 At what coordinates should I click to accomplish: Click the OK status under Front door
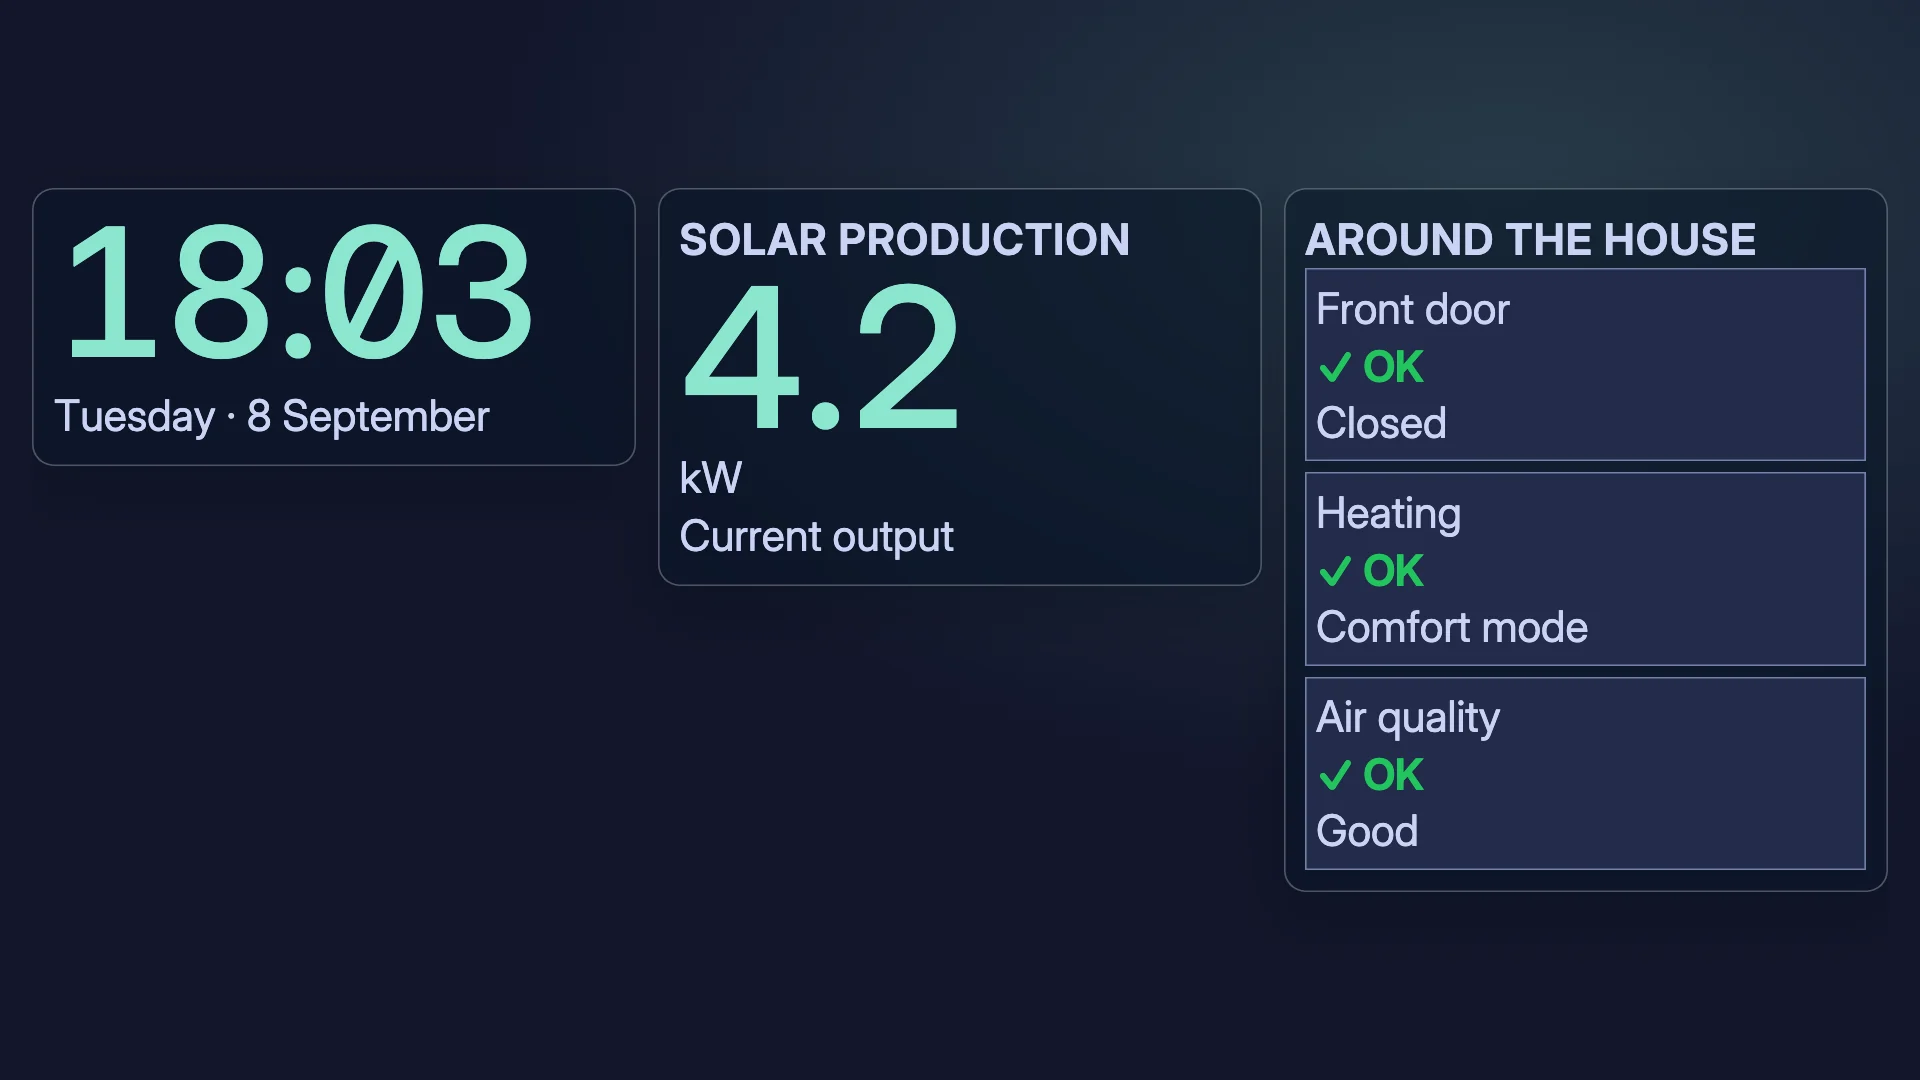(1392, 367)
